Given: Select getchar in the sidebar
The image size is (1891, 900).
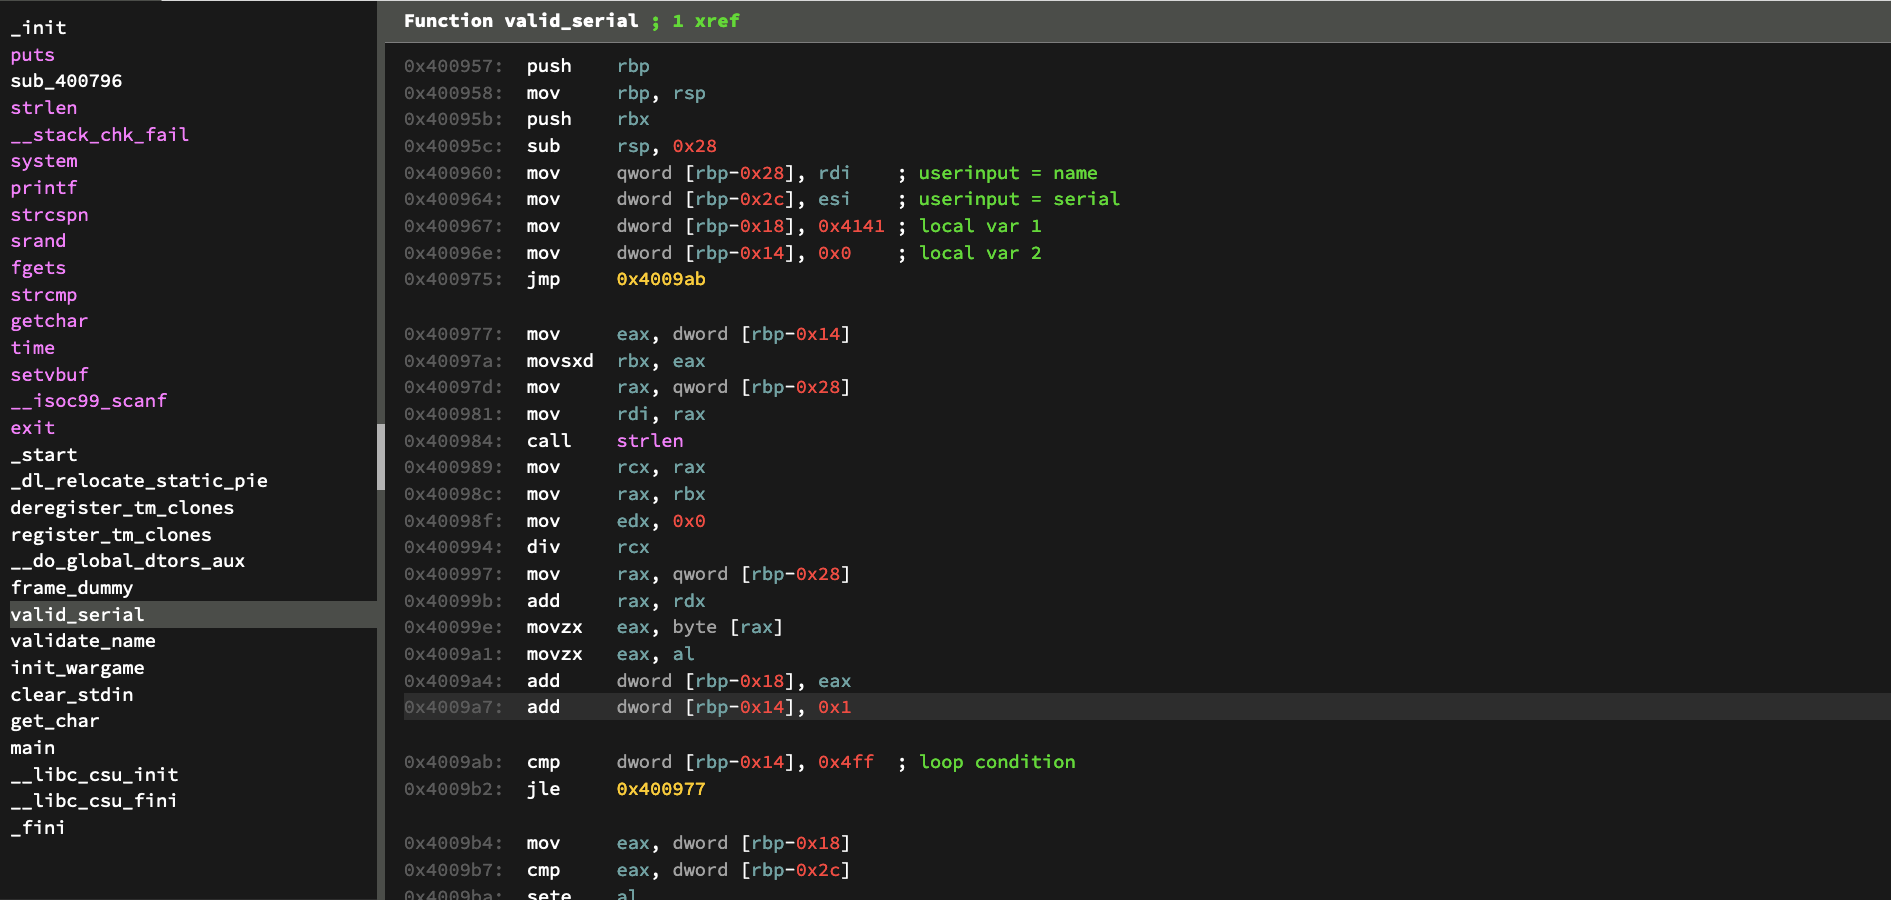Looking at the screenshot, I should 49,321.
